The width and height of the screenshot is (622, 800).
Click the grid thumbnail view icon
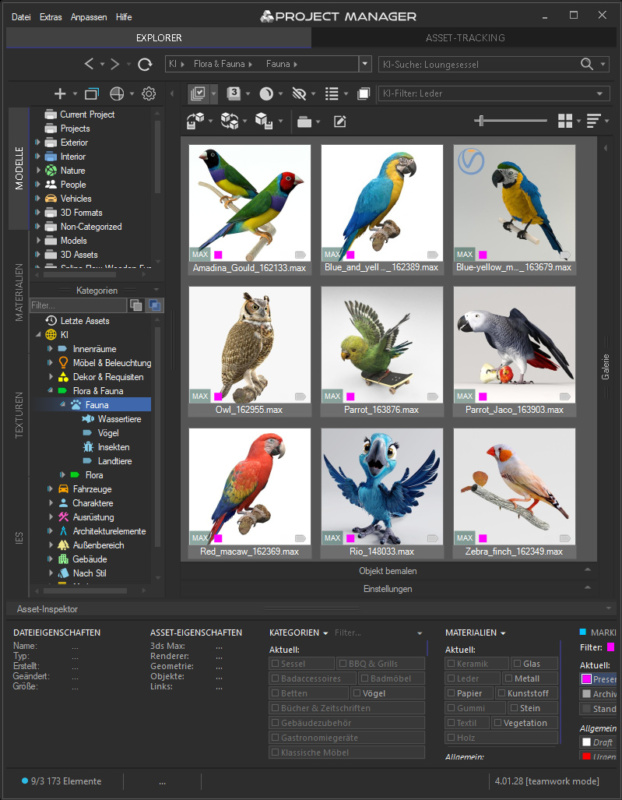coord(565,121)
